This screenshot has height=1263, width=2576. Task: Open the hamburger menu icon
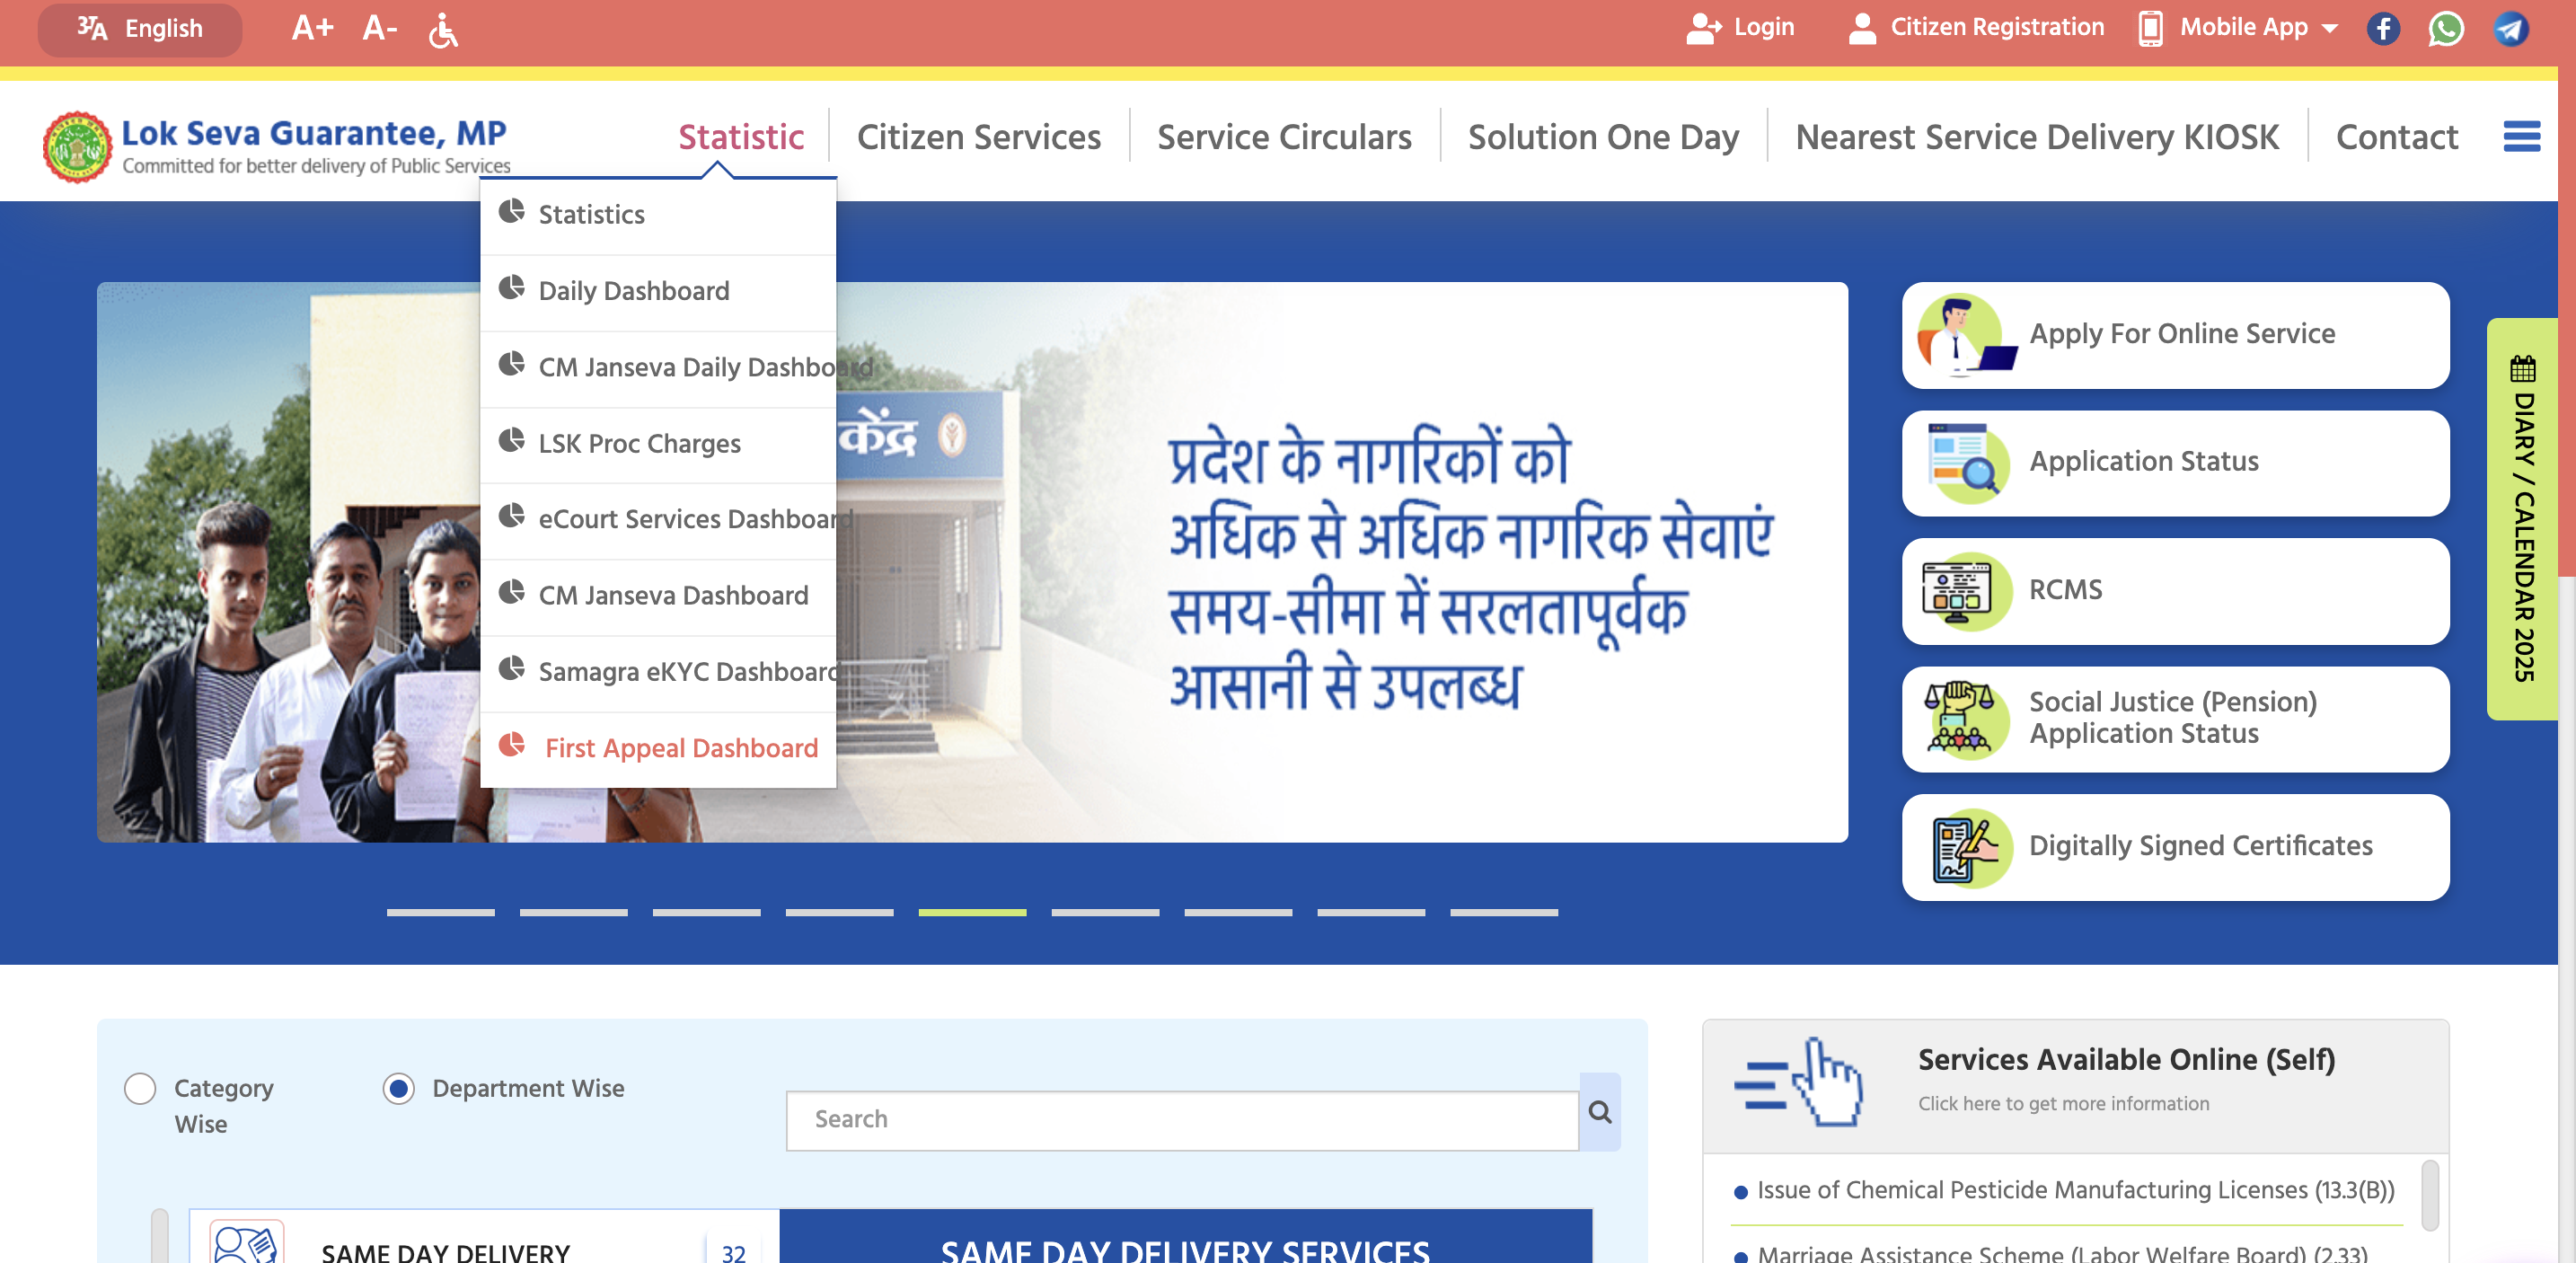pos(2520,136)
